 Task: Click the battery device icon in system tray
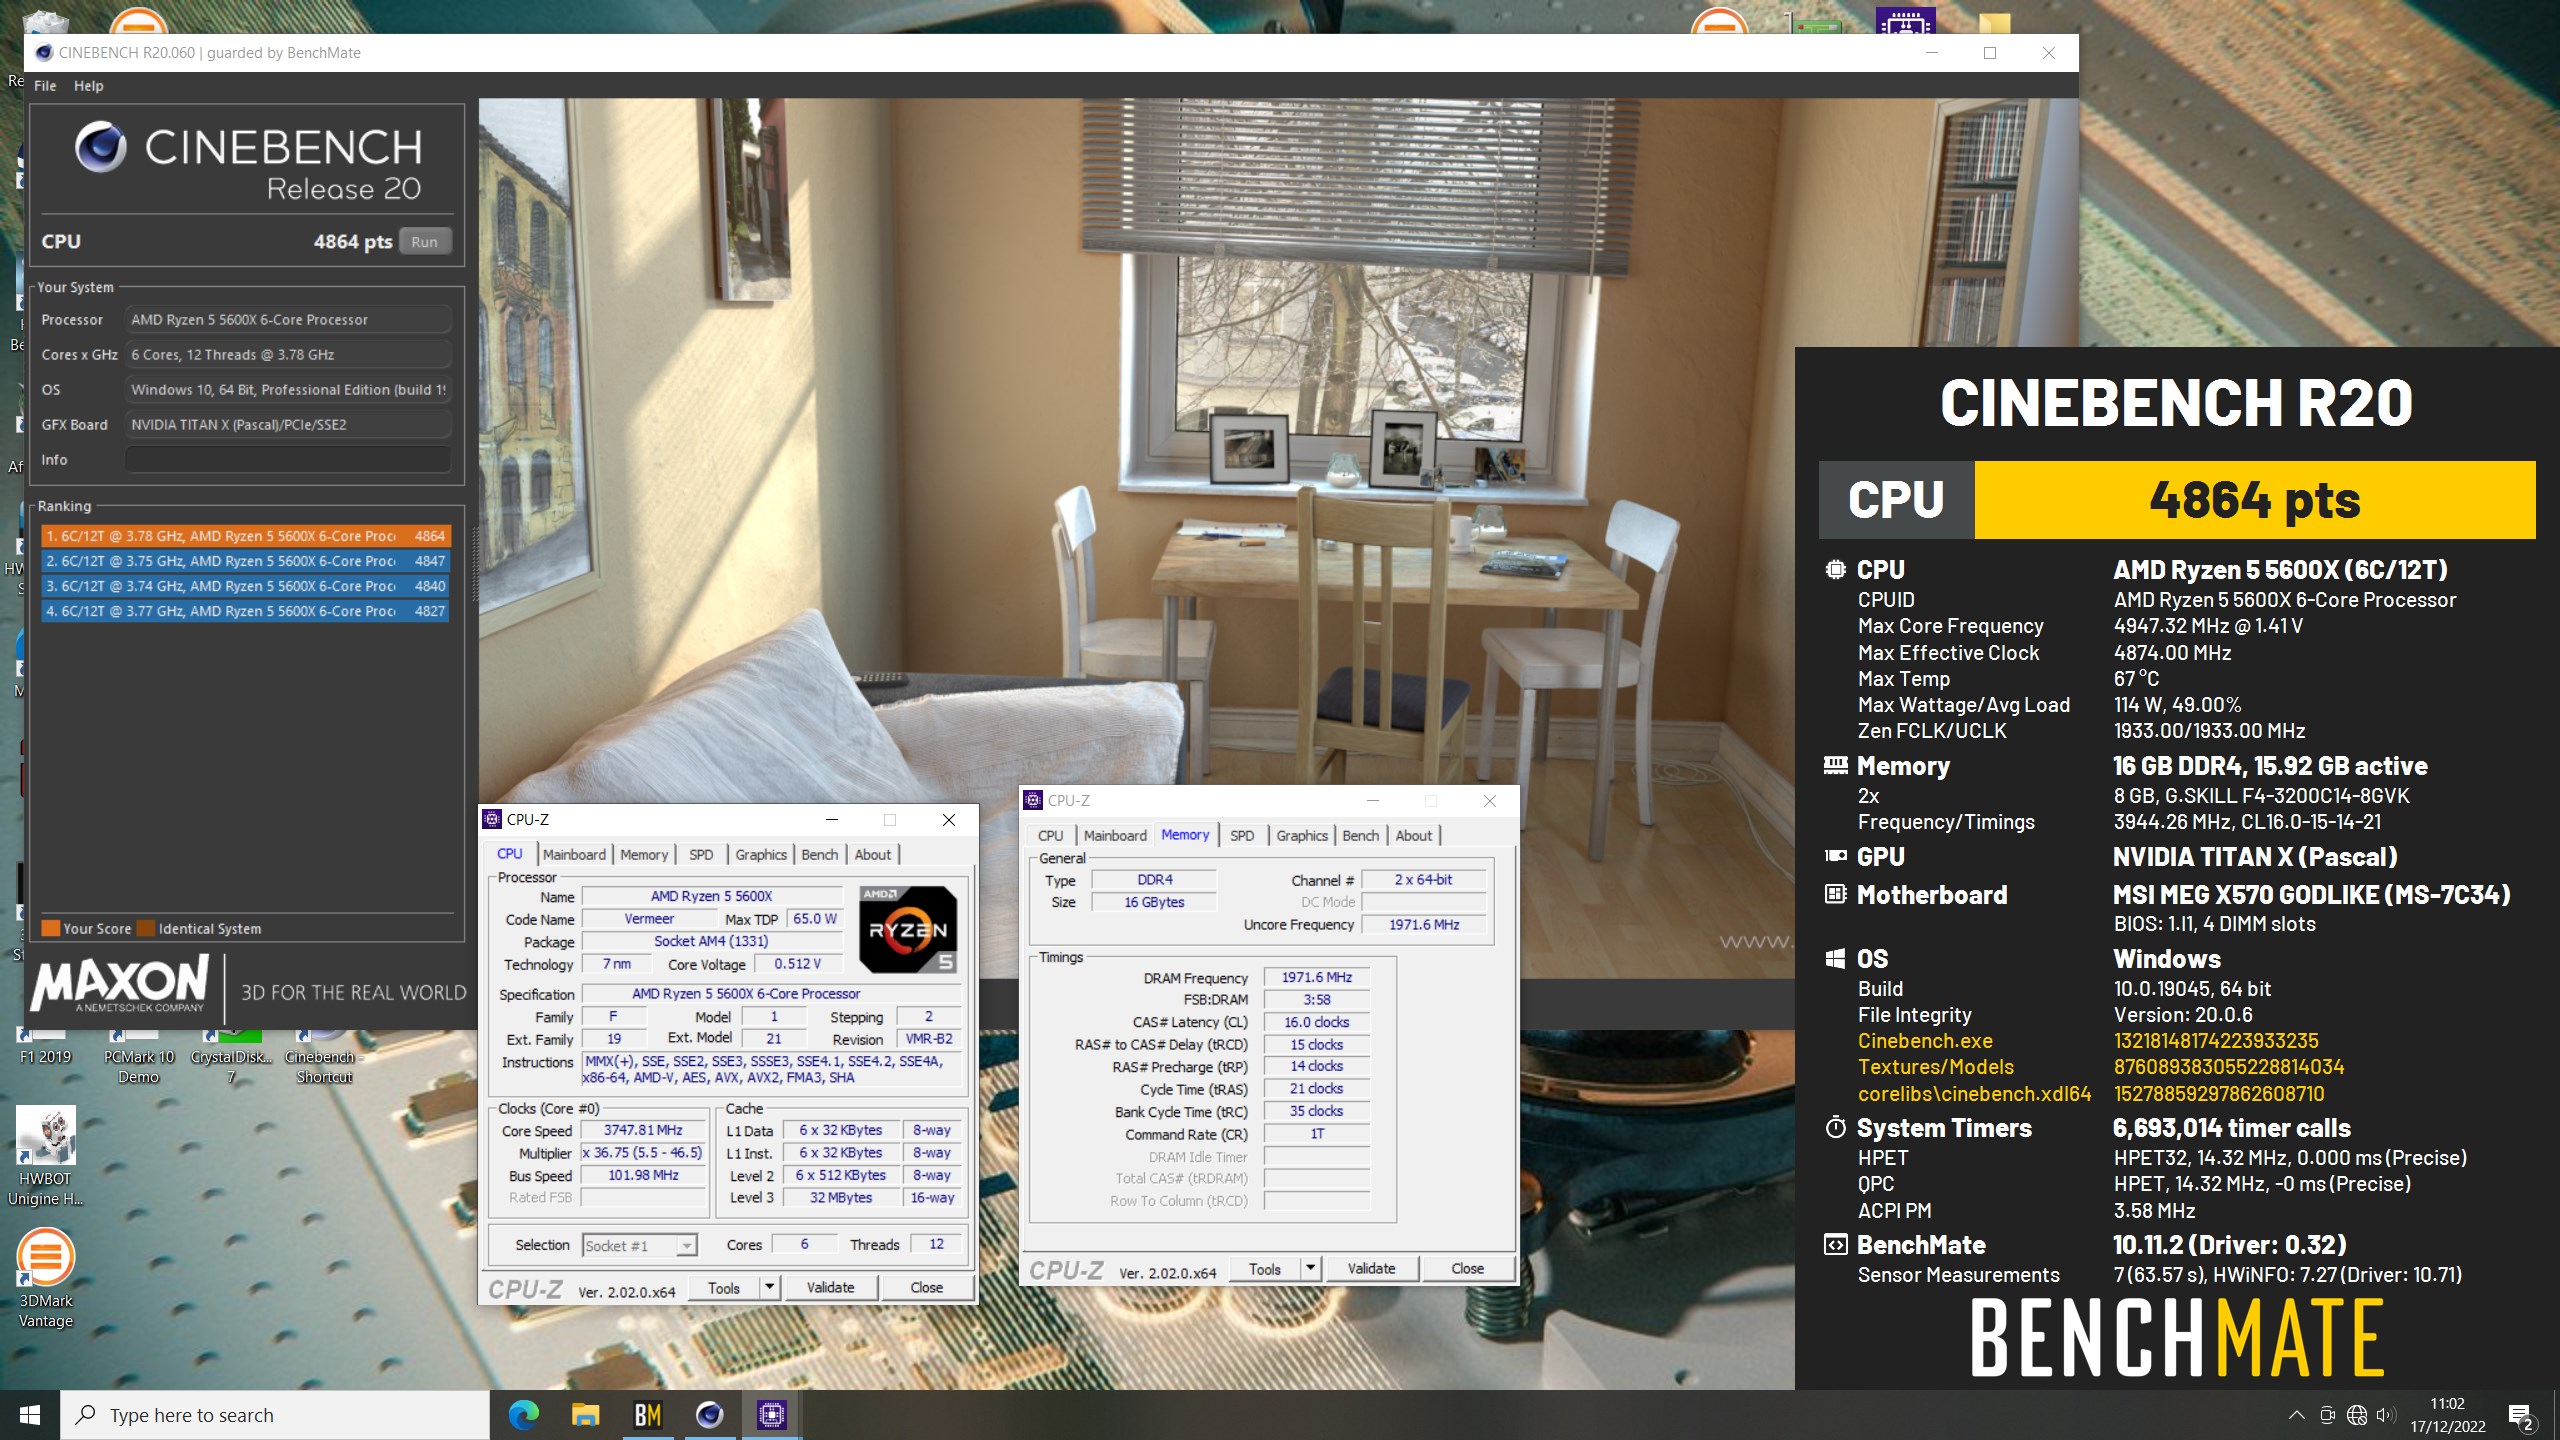[x=2327, y=1415]
